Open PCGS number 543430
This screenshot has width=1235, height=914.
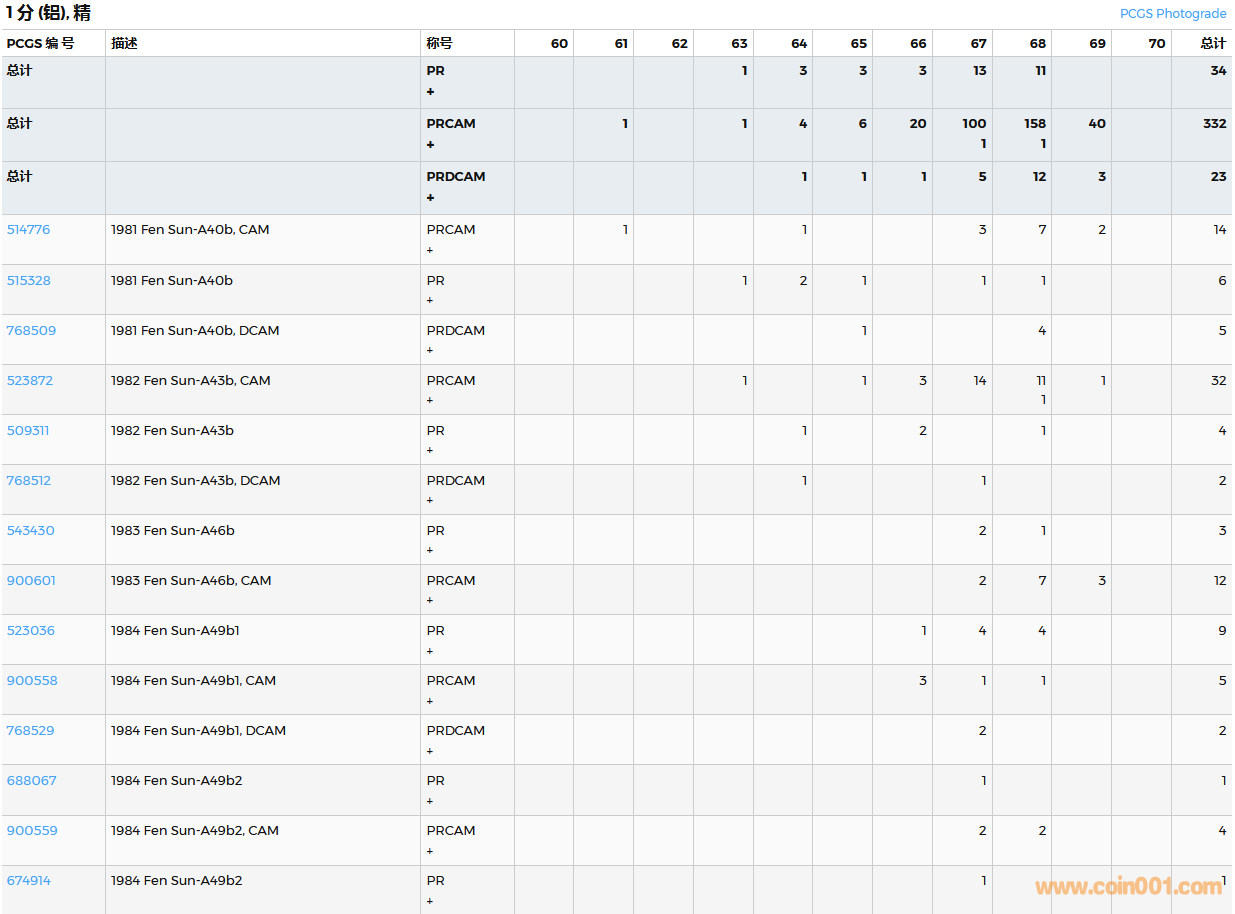click(x=30, y=531)
